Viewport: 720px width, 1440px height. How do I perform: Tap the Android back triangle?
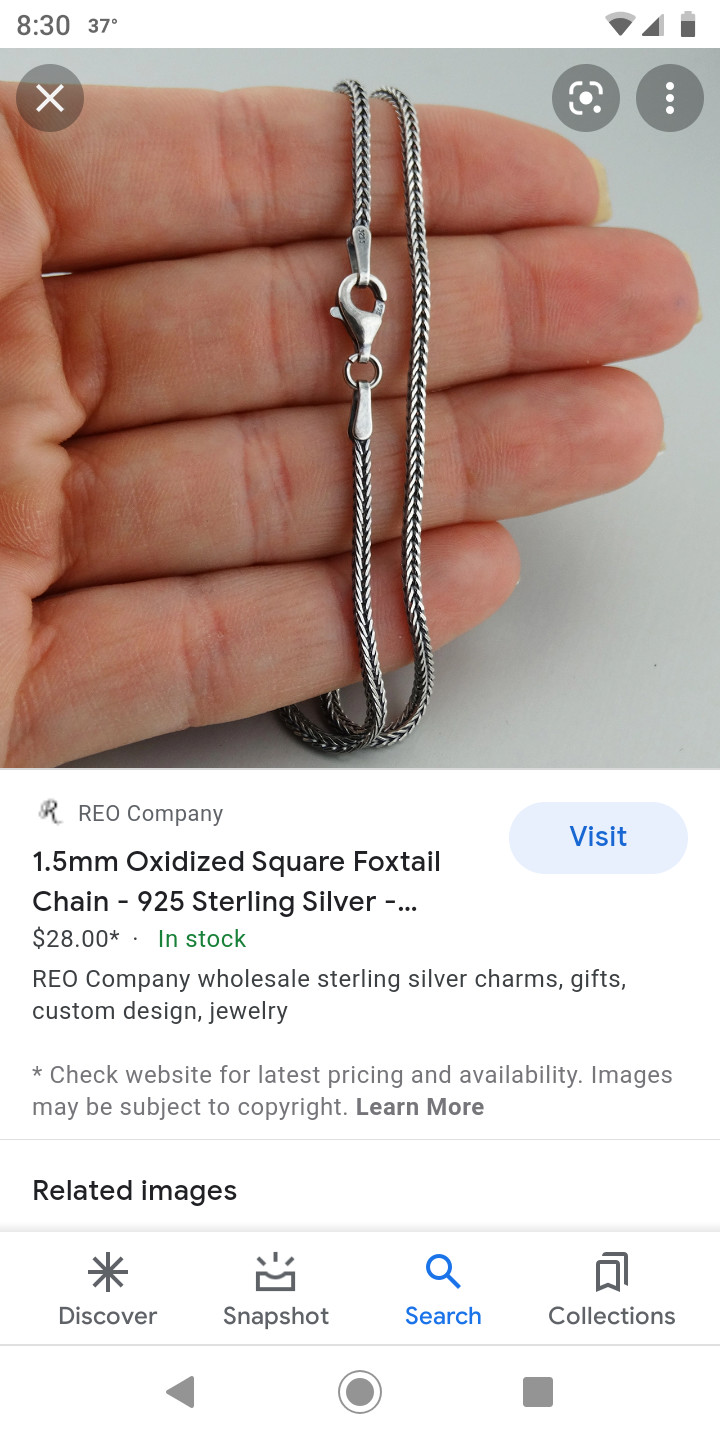180,1392
